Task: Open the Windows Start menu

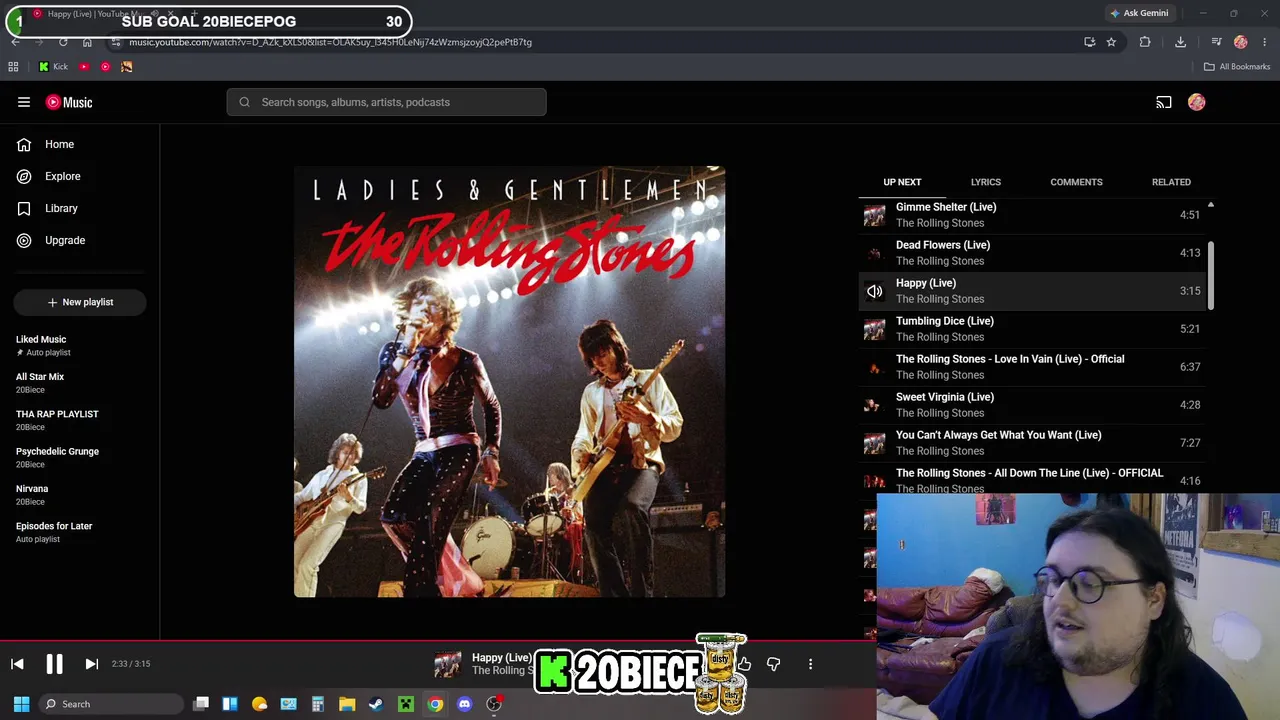Action: 21,704
